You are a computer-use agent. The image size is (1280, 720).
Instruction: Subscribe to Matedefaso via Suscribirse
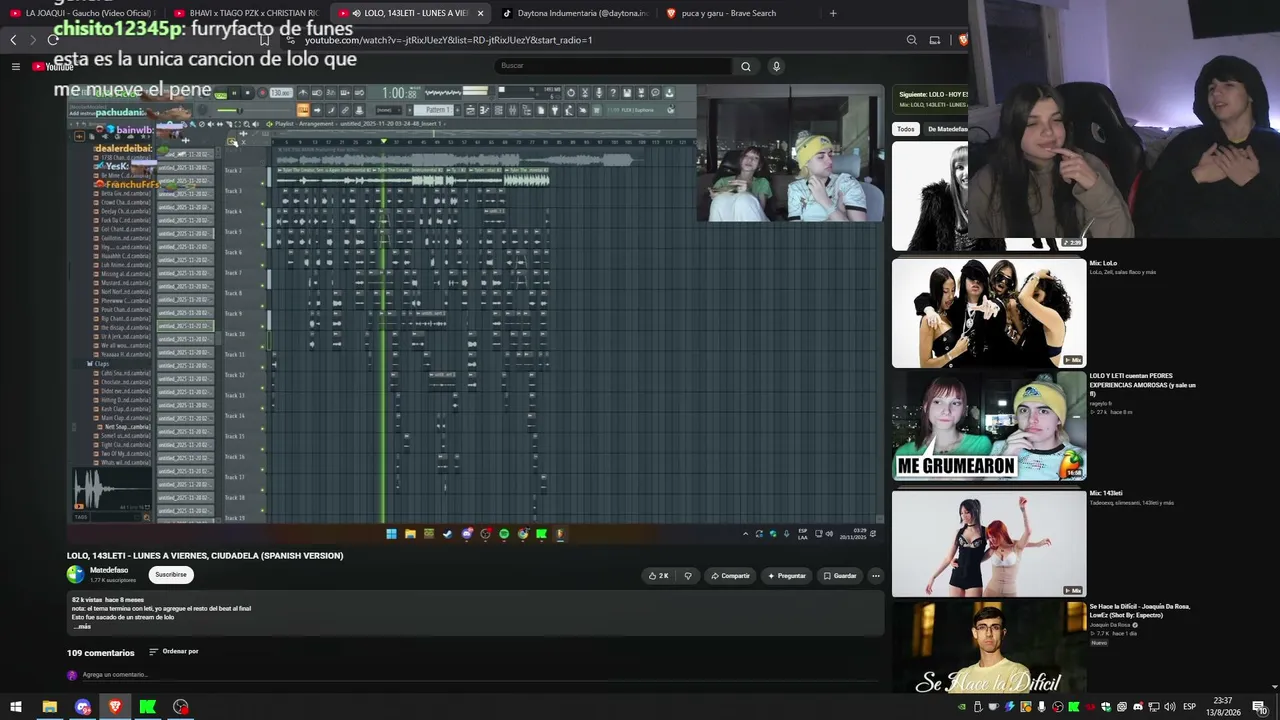171,575
